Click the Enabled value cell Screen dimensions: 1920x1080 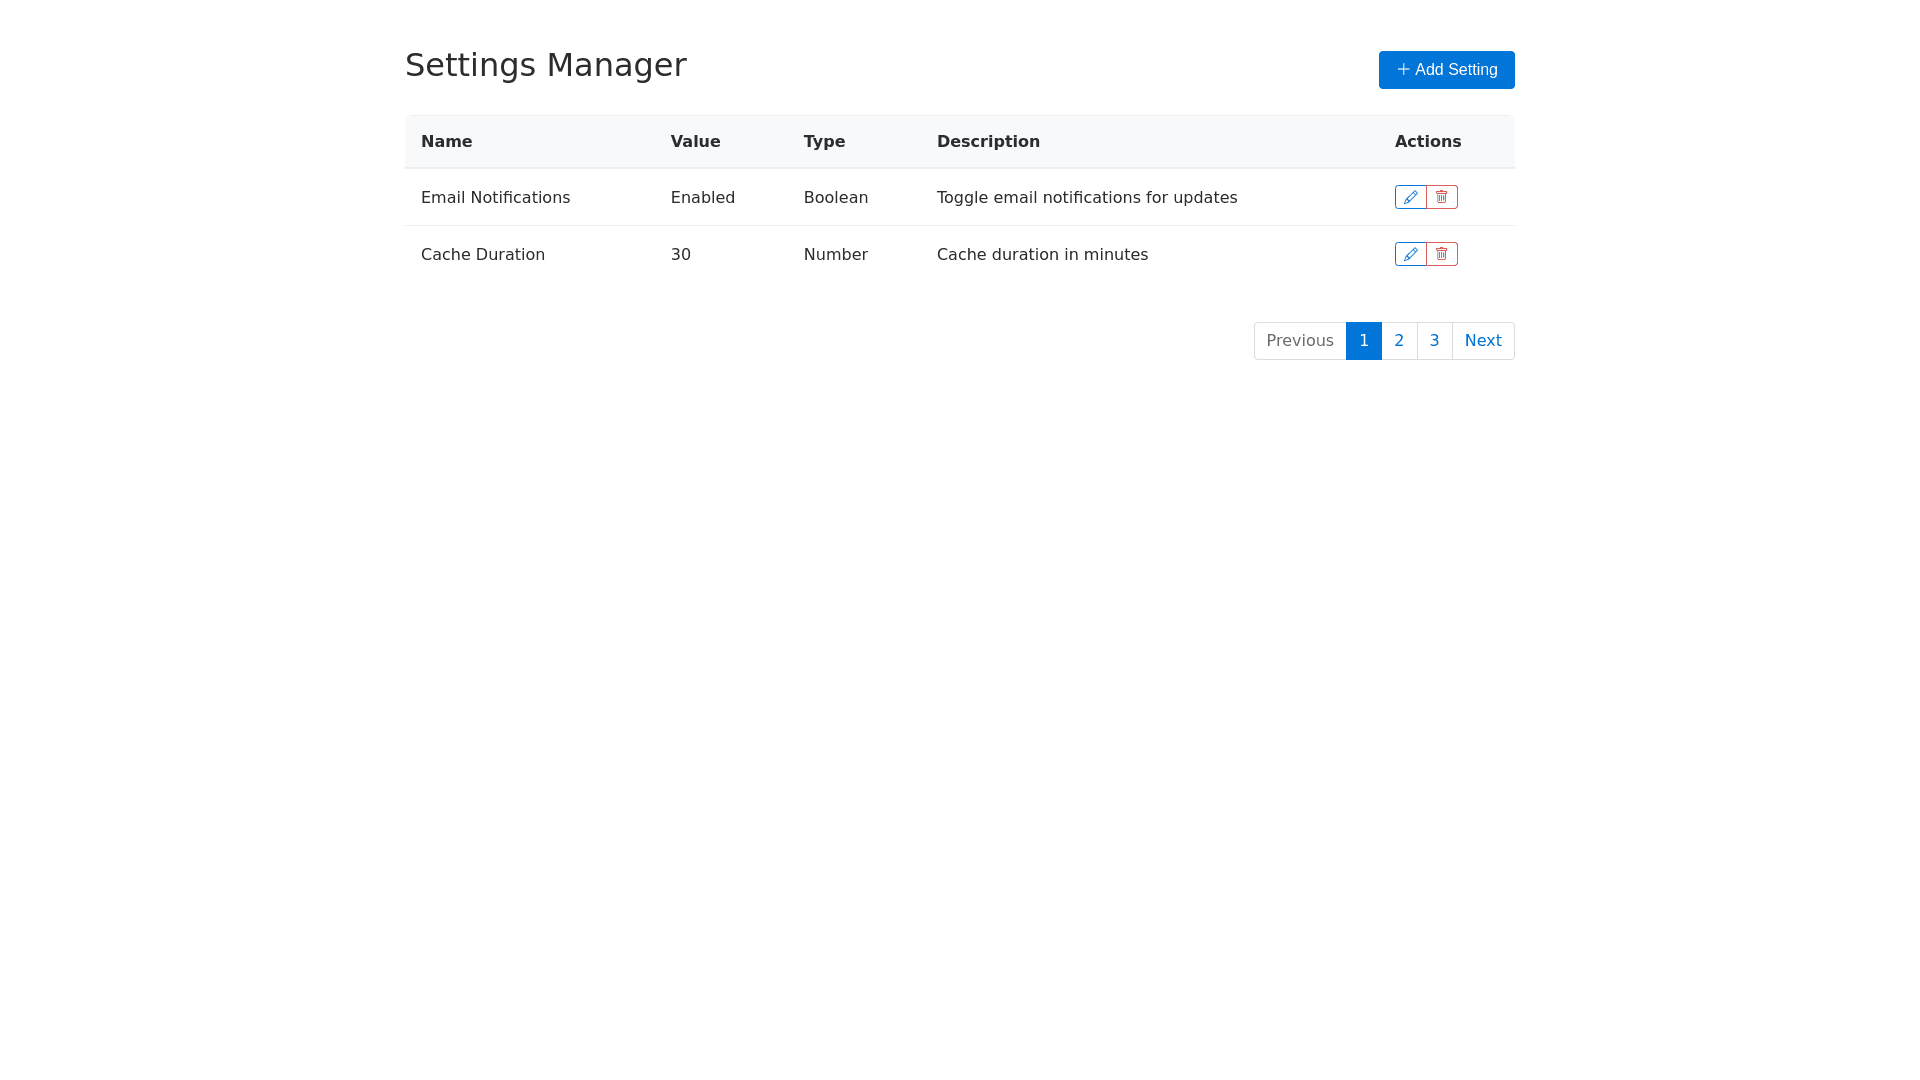point(702,198)
